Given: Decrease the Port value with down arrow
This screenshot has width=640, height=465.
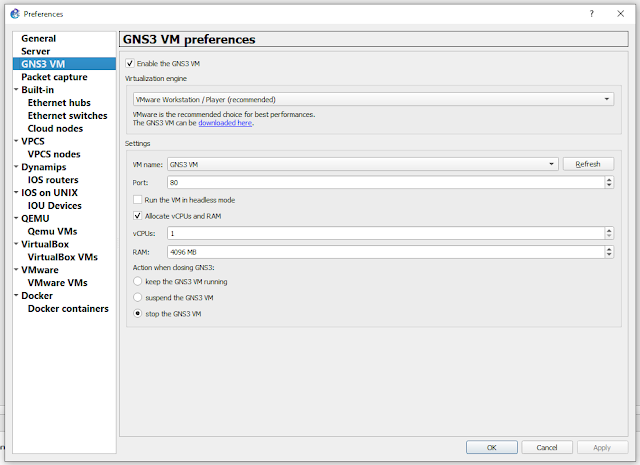Looking at the screenshot, I should [609, 185].
